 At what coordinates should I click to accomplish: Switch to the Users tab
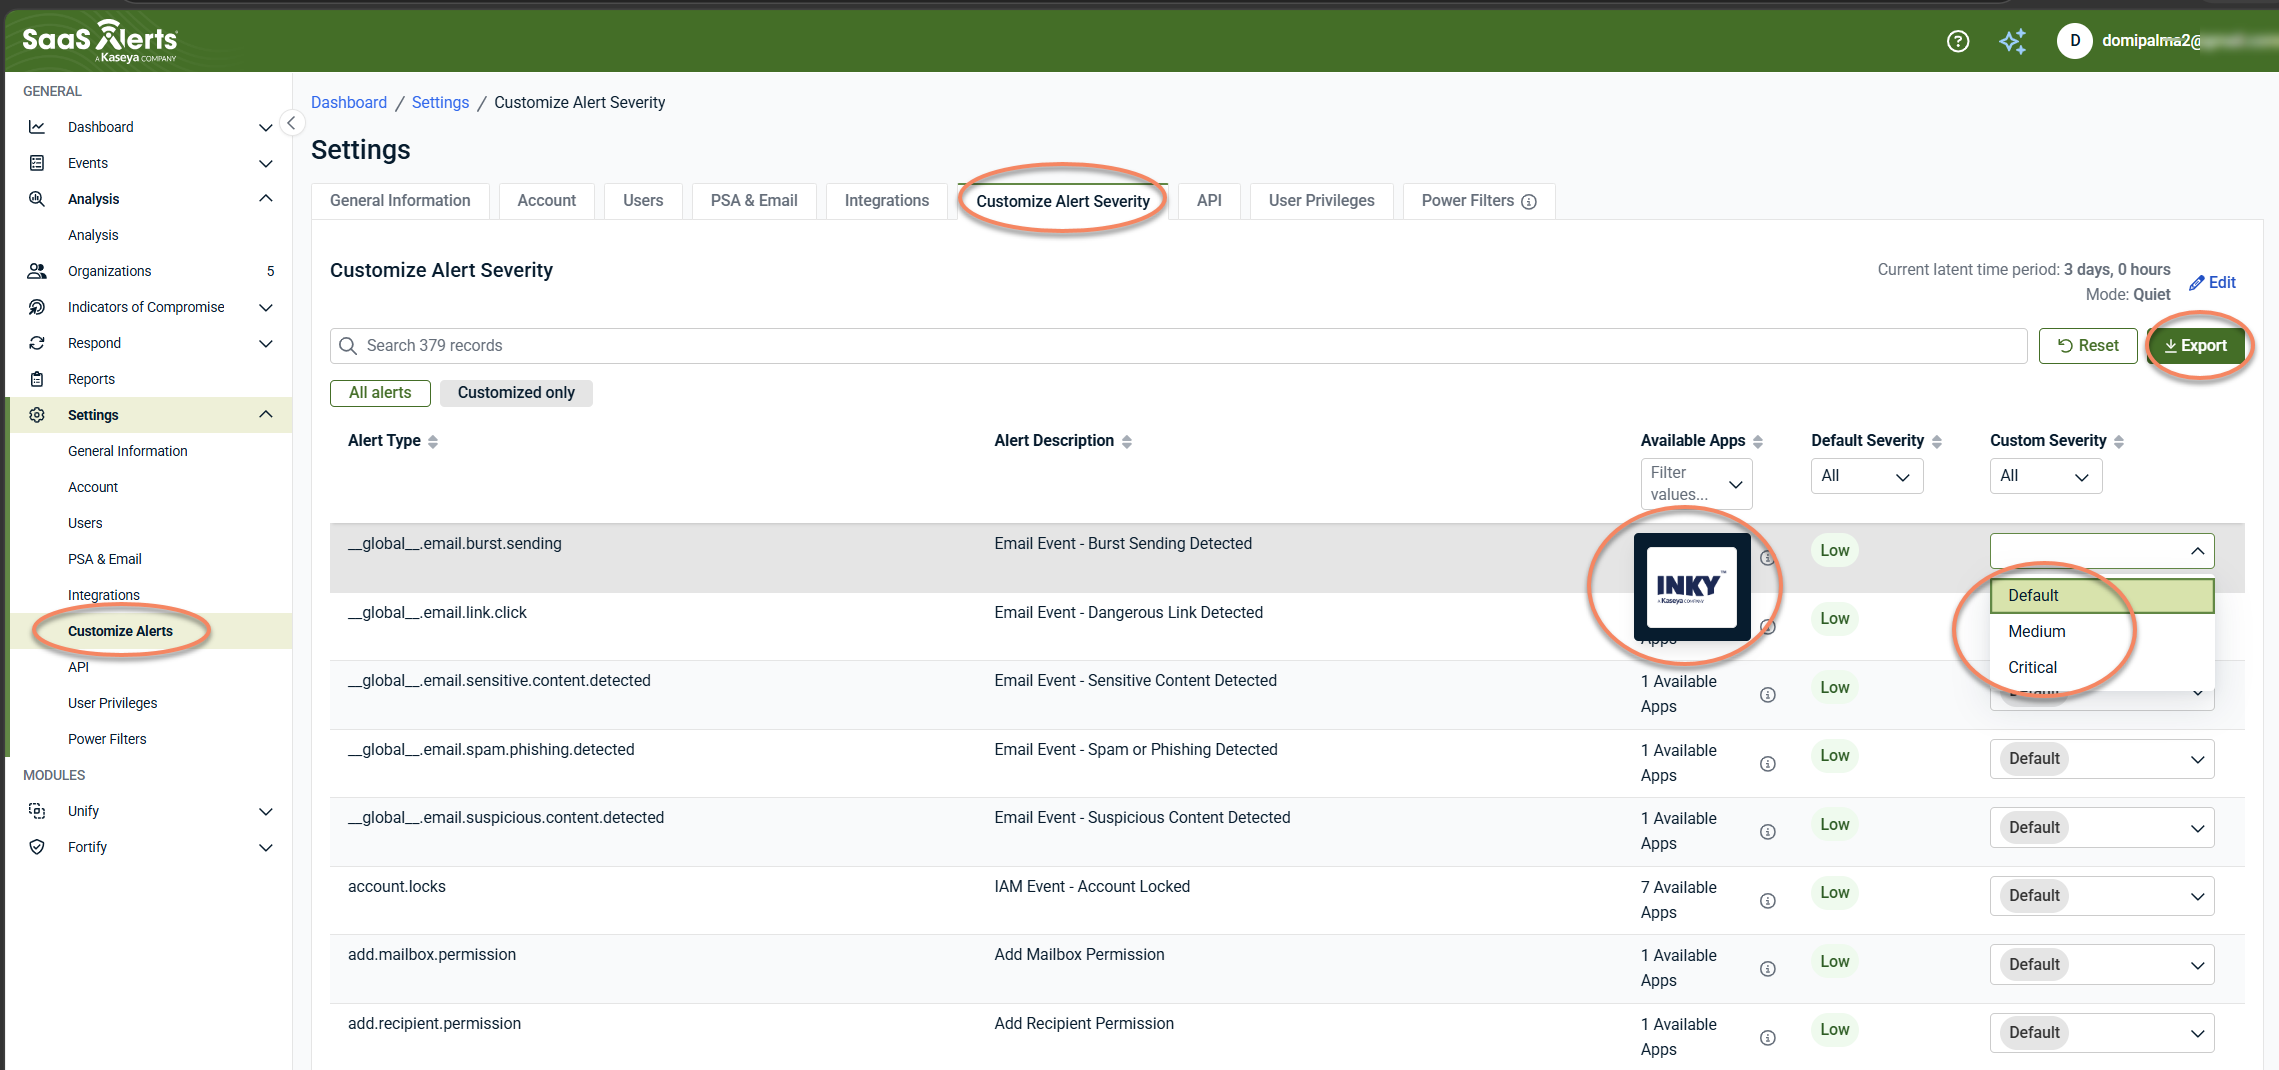click(x=643, y=201)
